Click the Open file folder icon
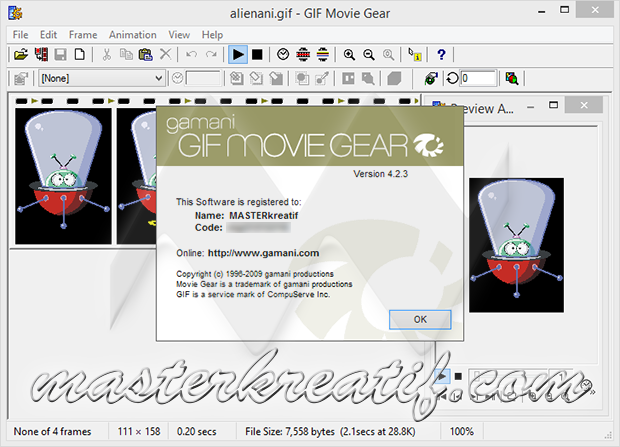 (21, 54)
